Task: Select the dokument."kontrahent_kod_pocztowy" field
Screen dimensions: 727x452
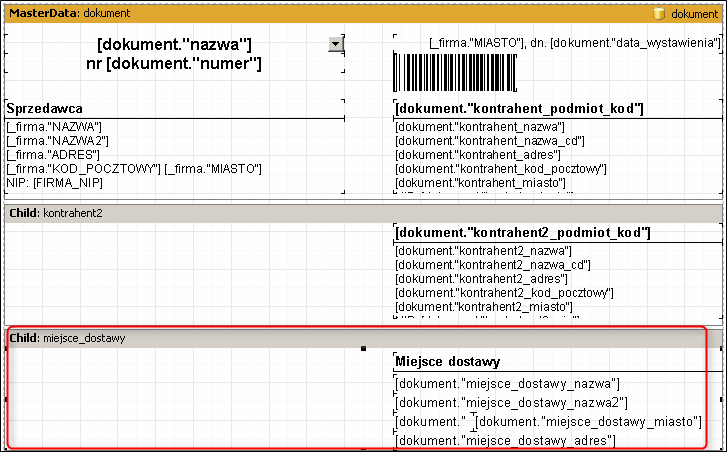Action: coord(500,169)
